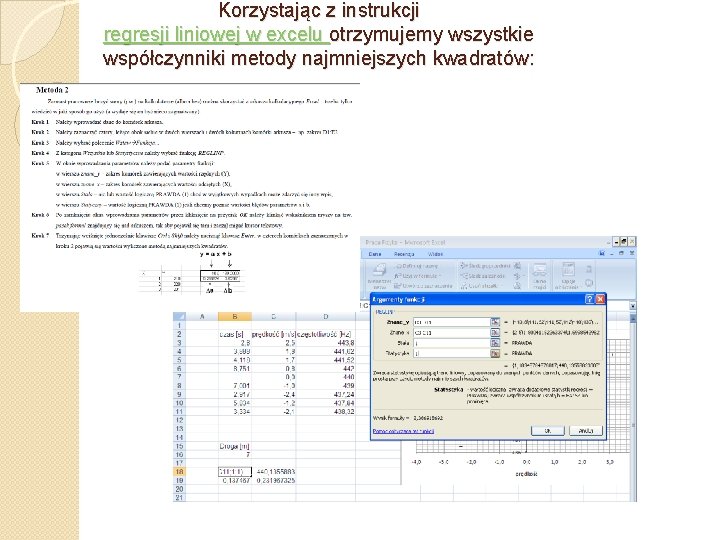
Task: Switch to the Recenzja ribbon tab
Action: tap(404, 254)
